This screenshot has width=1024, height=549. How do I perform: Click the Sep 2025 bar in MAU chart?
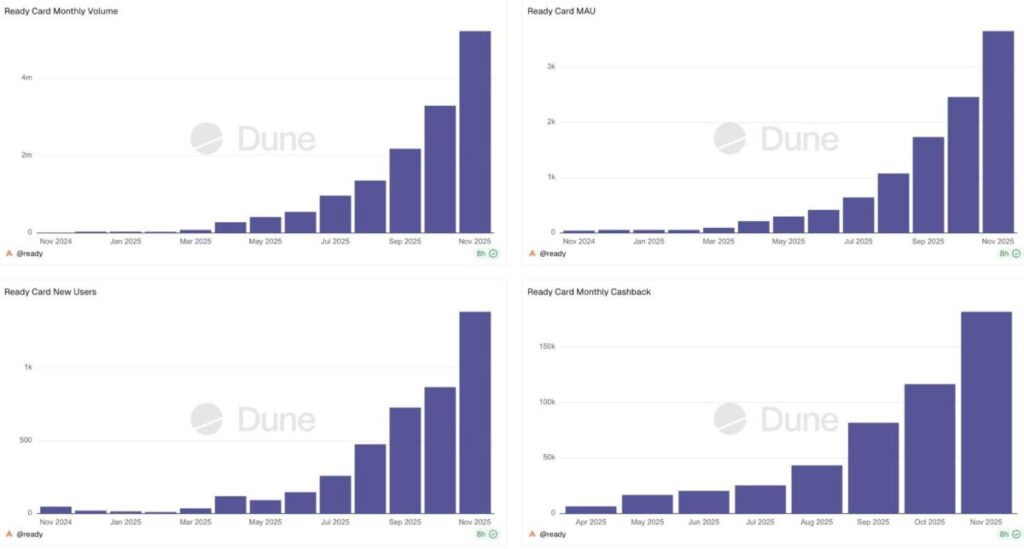tap(928, 184)
